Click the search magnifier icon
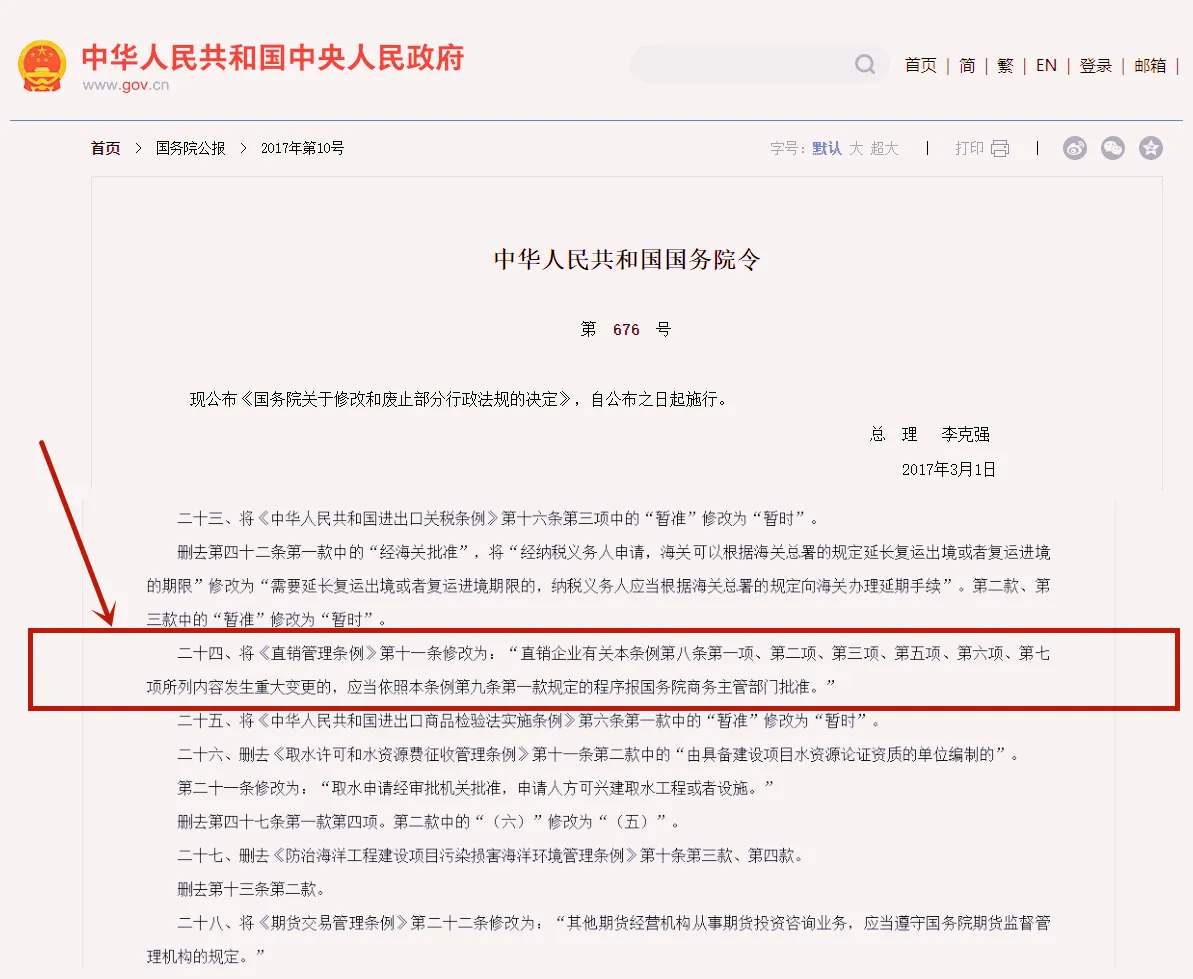Image resolution: width=1193 pixels, height=979 pixels. [x=864, y=64]
